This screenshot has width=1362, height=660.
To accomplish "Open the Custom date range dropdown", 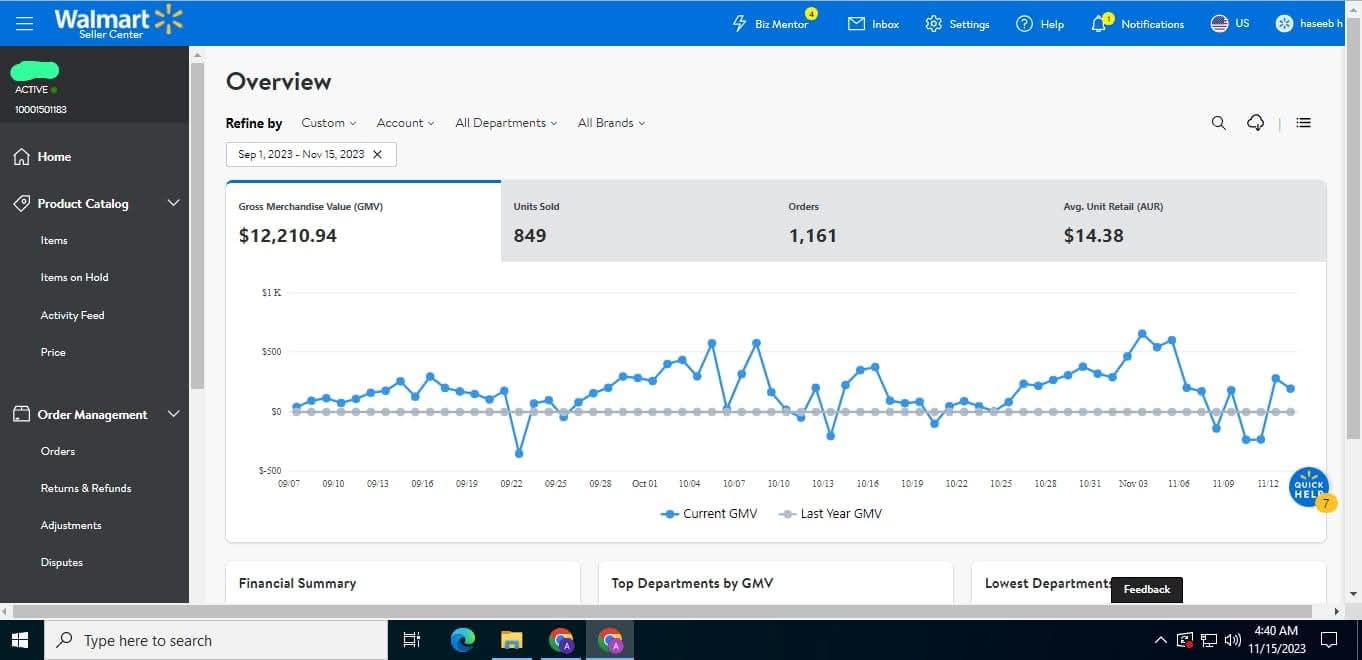I will 329,123.
